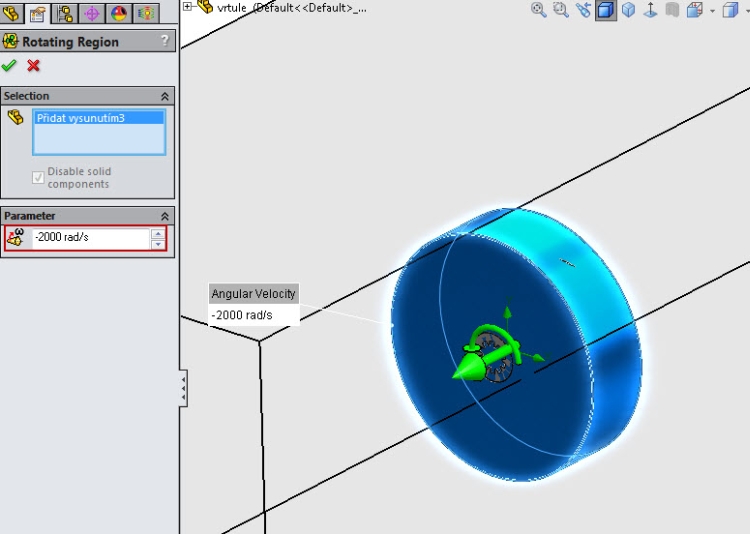Open the DimXpert manager tab
Image resolution: width=750 pixels, height=534 pixels.
pyautogui.click(x=91, y=13)
